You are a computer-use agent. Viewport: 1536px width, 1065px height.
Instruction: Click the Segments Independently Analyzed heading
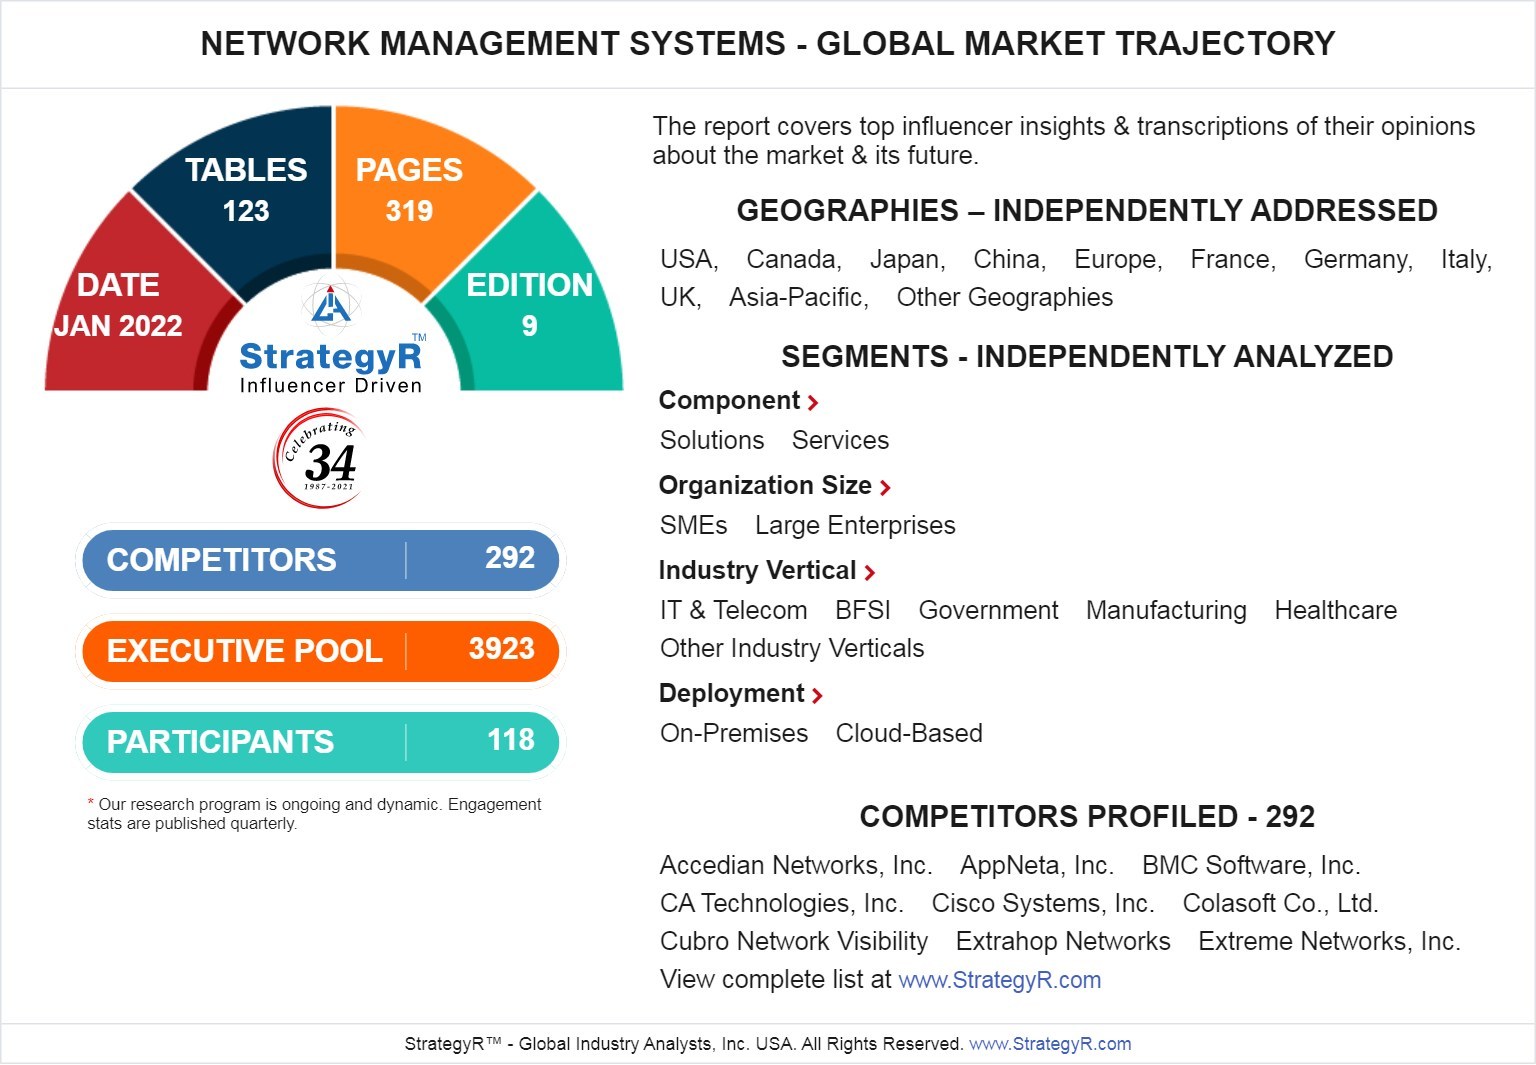1087,357
